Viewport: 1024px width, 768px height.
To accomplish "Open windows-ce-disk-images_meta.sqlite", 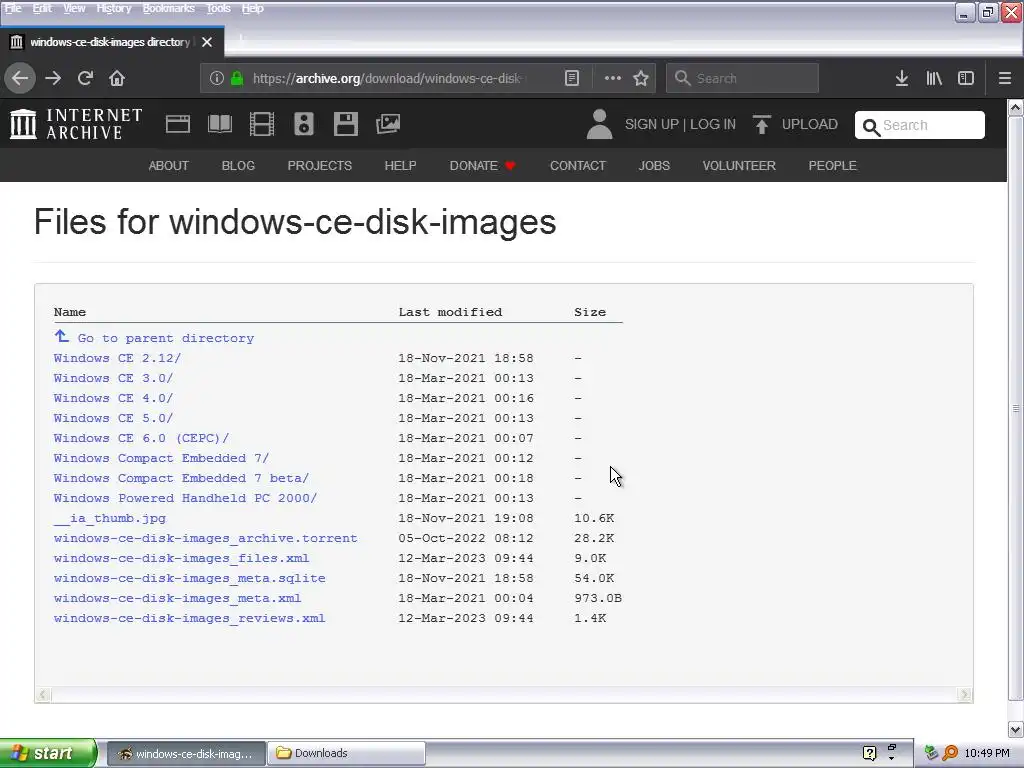I will [x=189, y=578].
